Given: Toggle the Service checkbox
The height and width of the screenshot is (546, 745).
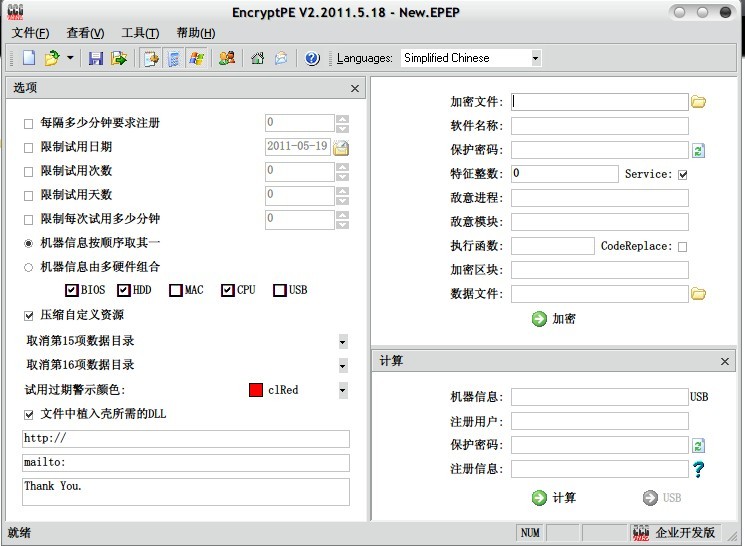Looking at the screenshot, I should point(683,175).
